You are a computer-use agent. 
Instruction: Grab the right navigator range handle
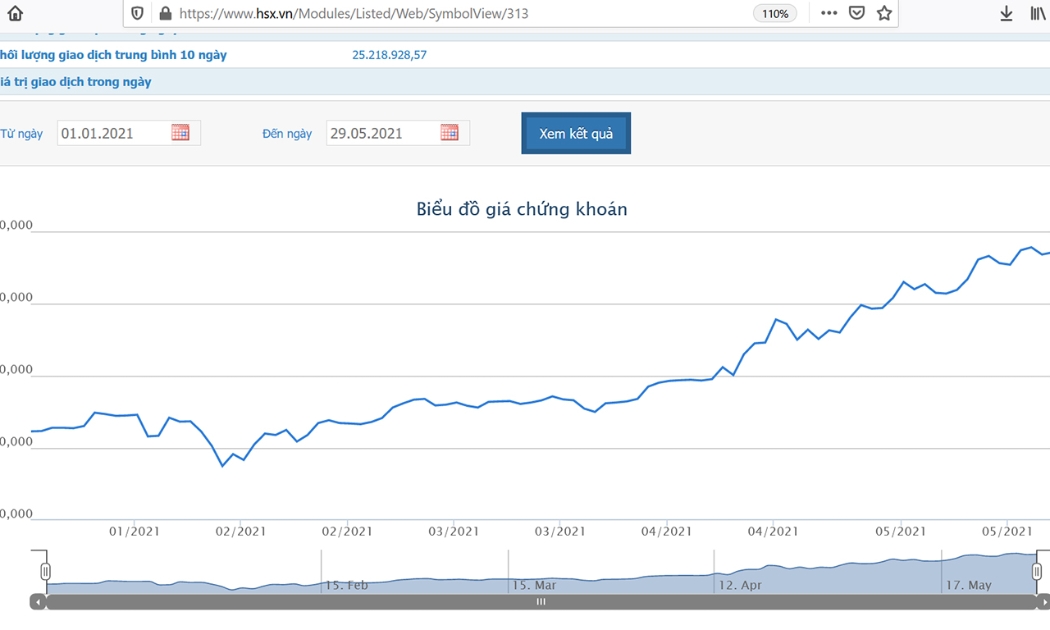pyautogui.click(x=1037, y=571)
